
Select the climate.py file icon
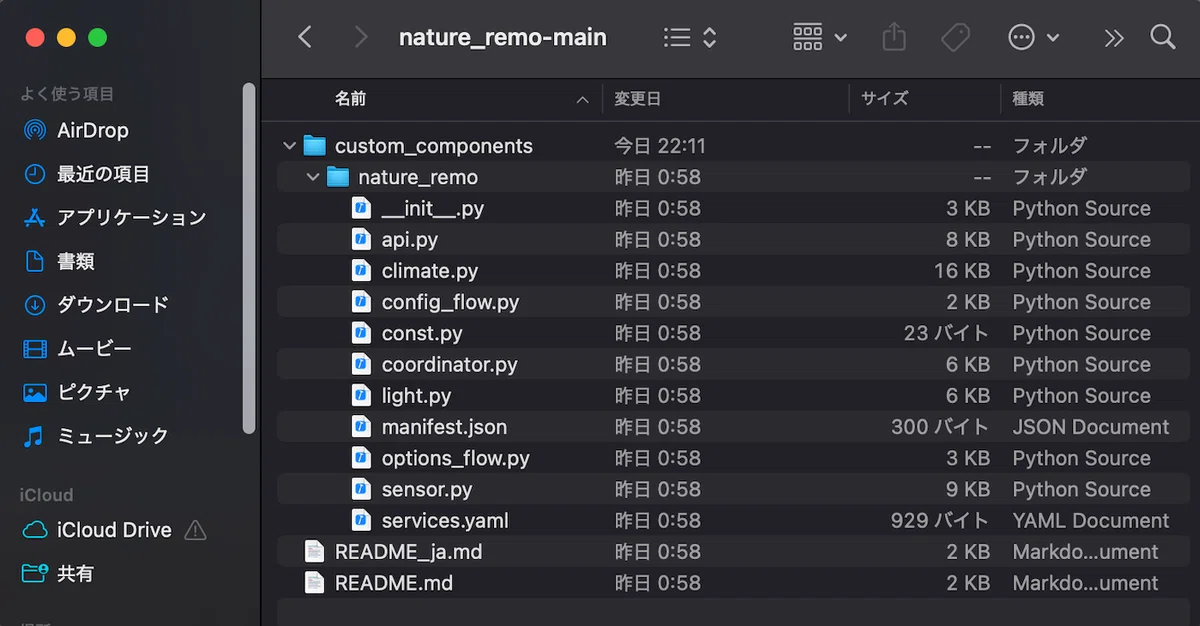(362, 270)
